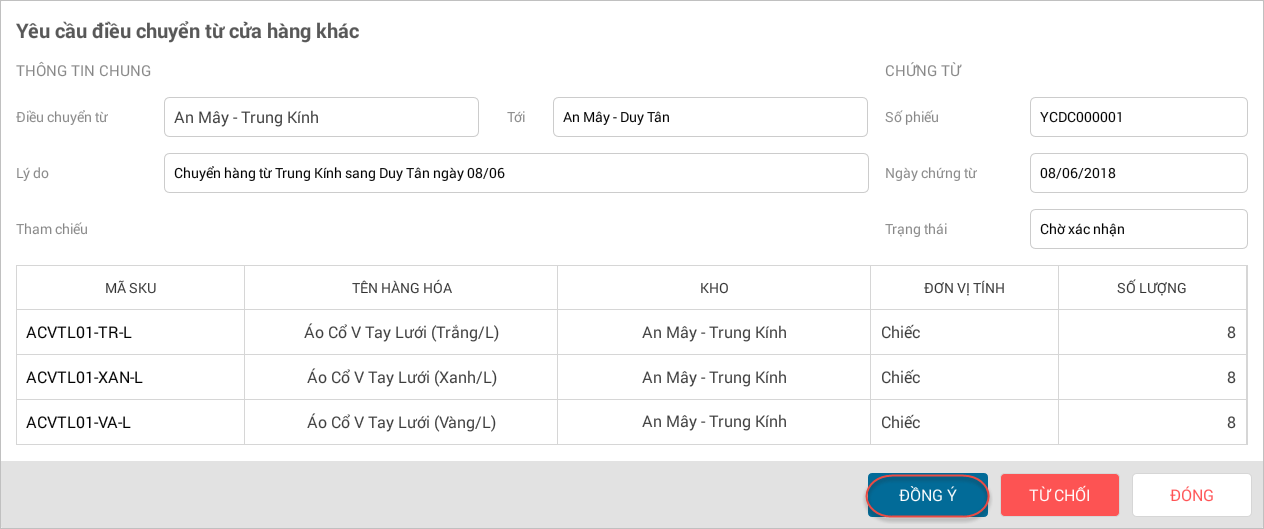Select row with SKU ACVTL01-XAN-L

(84, 377)
